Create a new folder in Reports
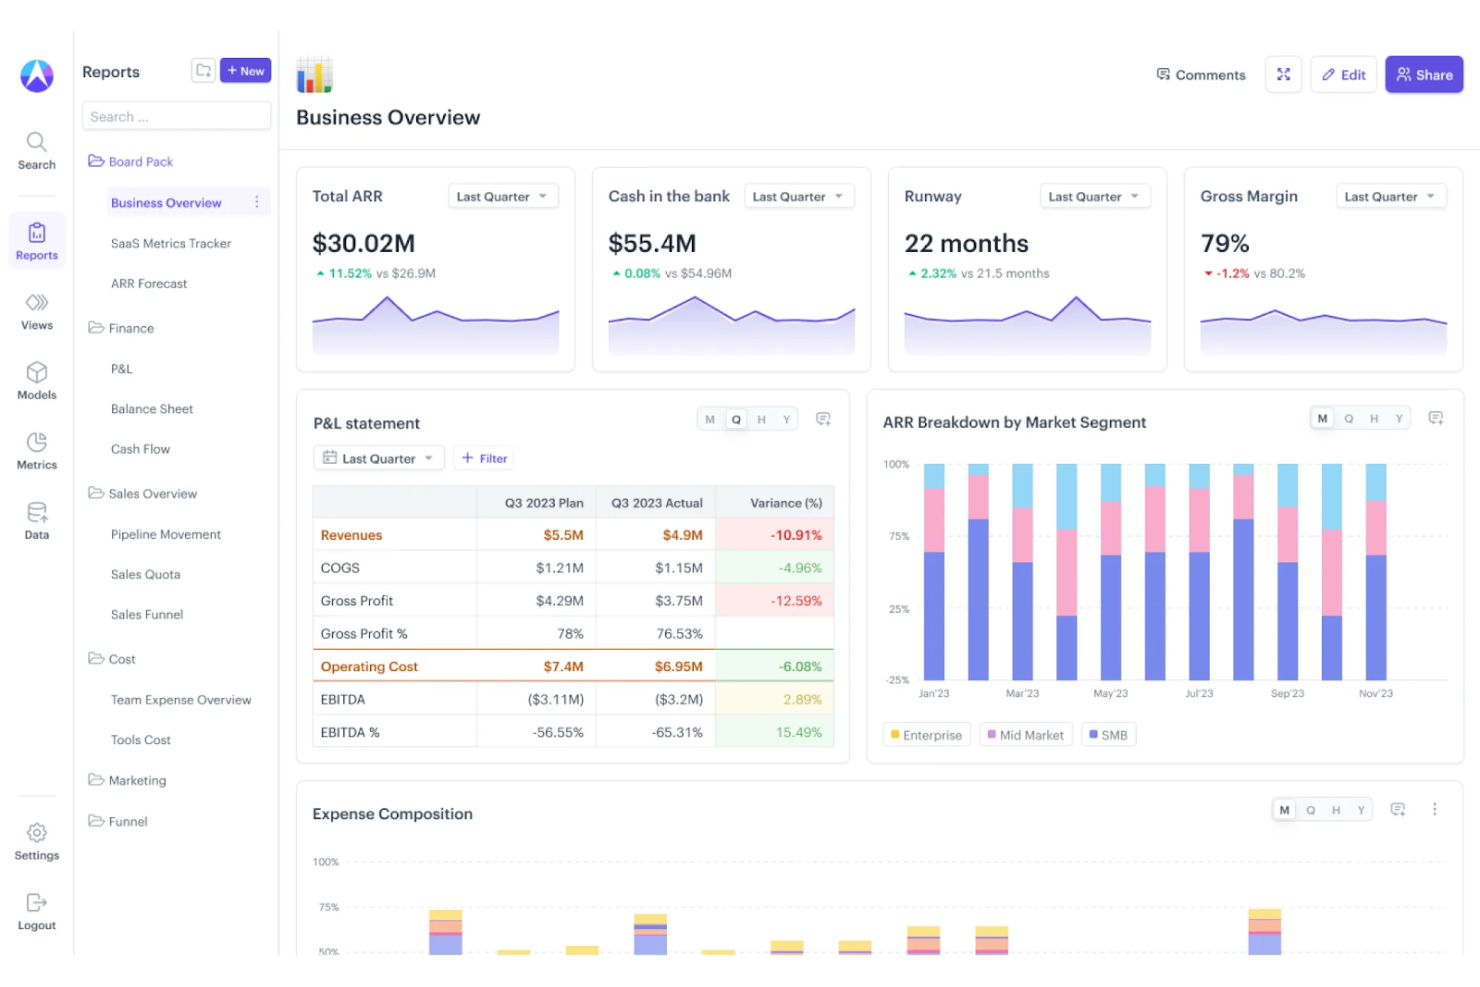 coord(203,70)
